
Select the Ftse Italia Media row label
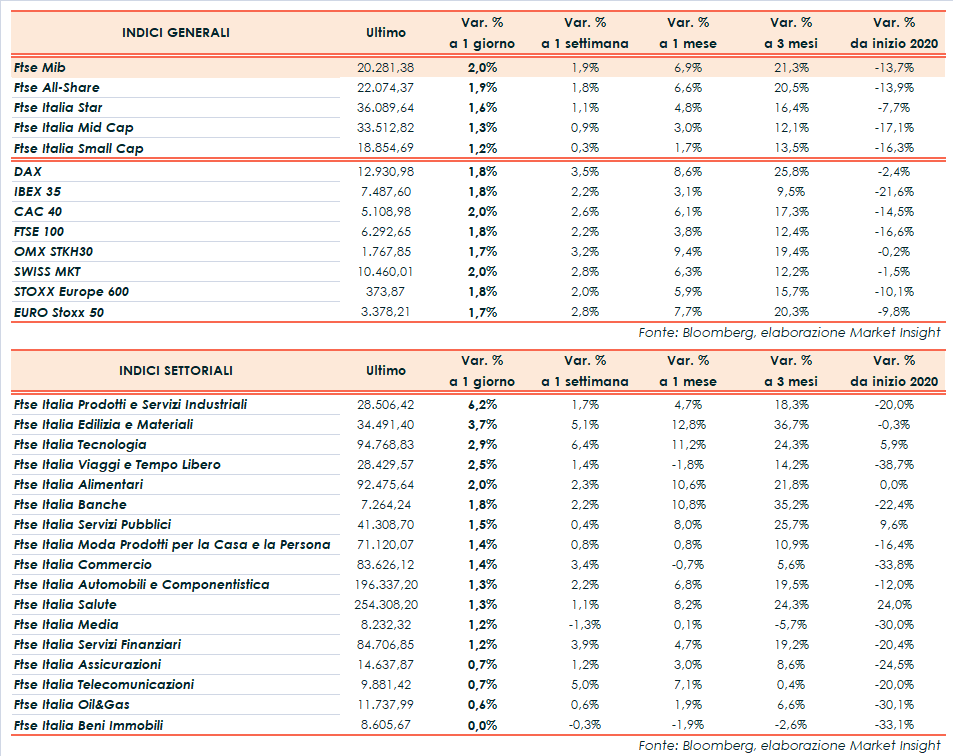(66, 625)
